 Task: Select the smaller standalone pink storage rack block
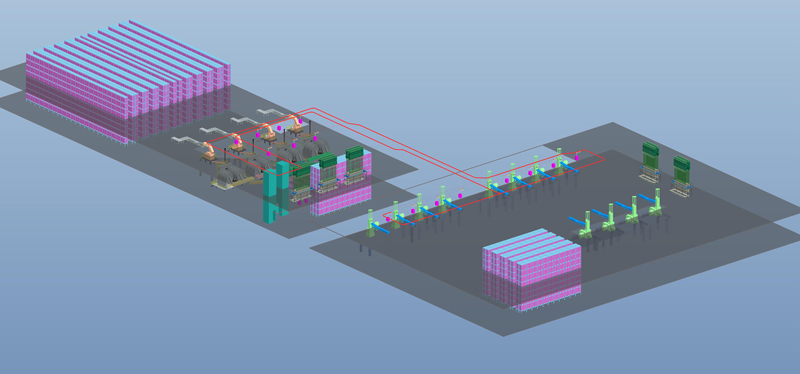point(532,270)
